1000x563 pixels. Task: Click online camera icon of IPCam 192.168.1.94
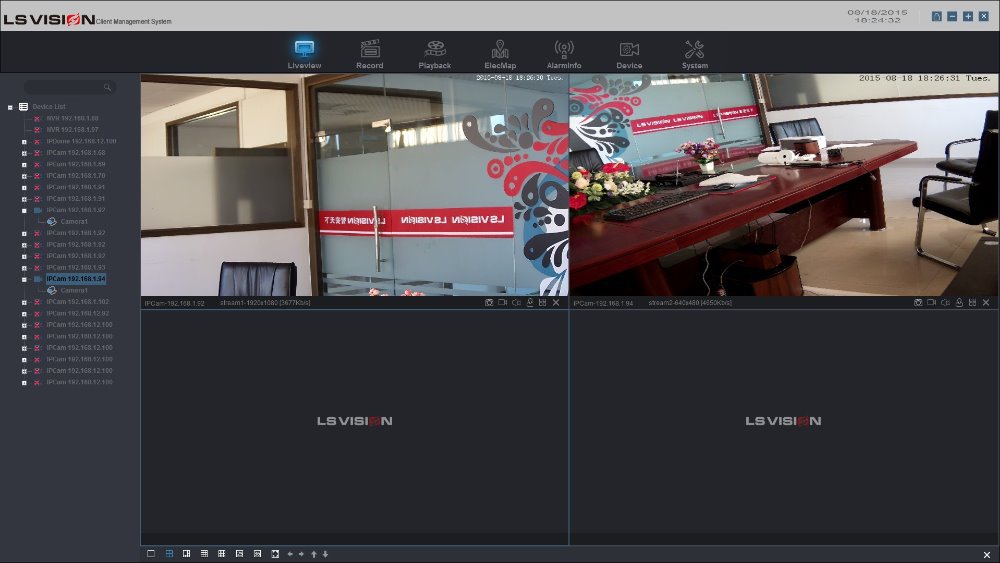tap(38, 279)
